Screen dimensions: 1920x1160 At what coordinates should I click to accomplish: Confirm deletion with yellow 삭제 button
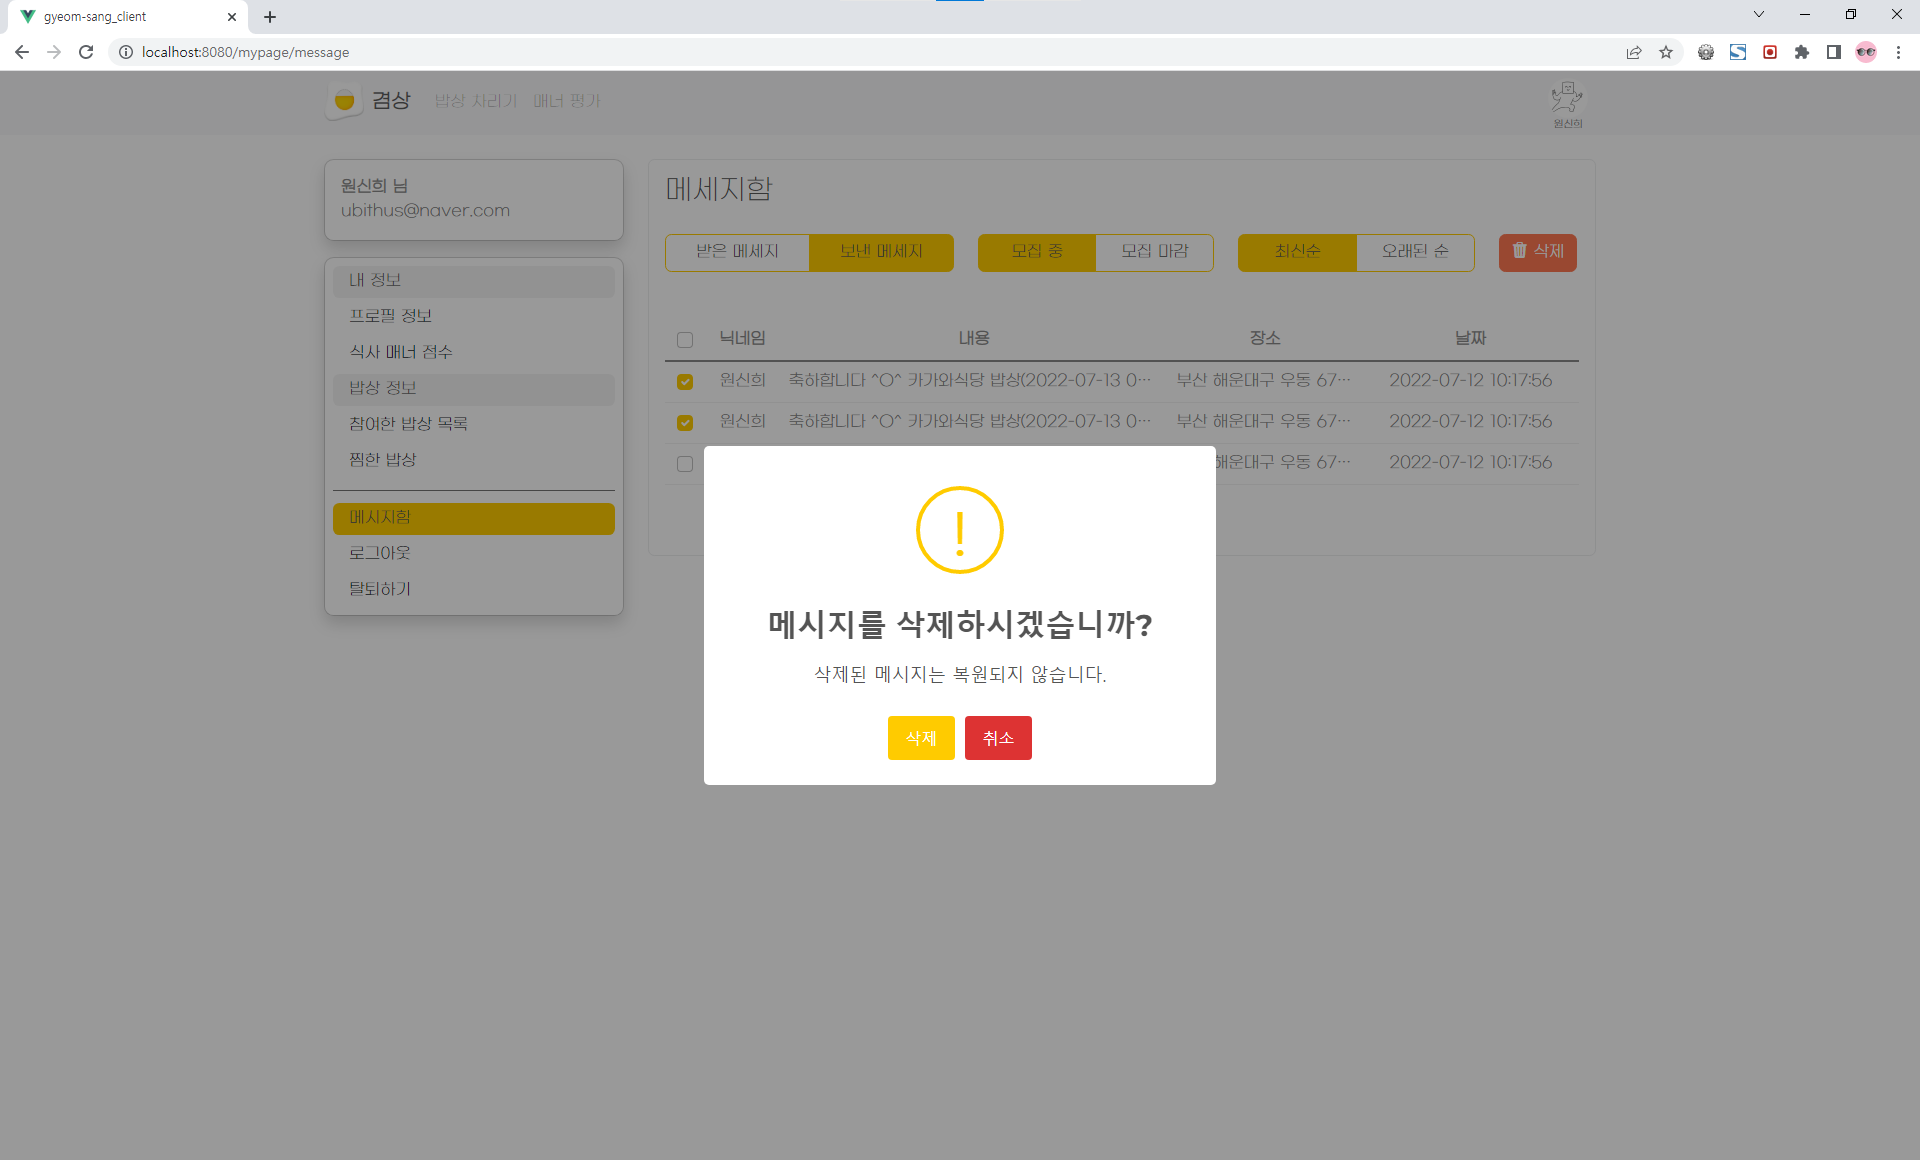[920, 738]
